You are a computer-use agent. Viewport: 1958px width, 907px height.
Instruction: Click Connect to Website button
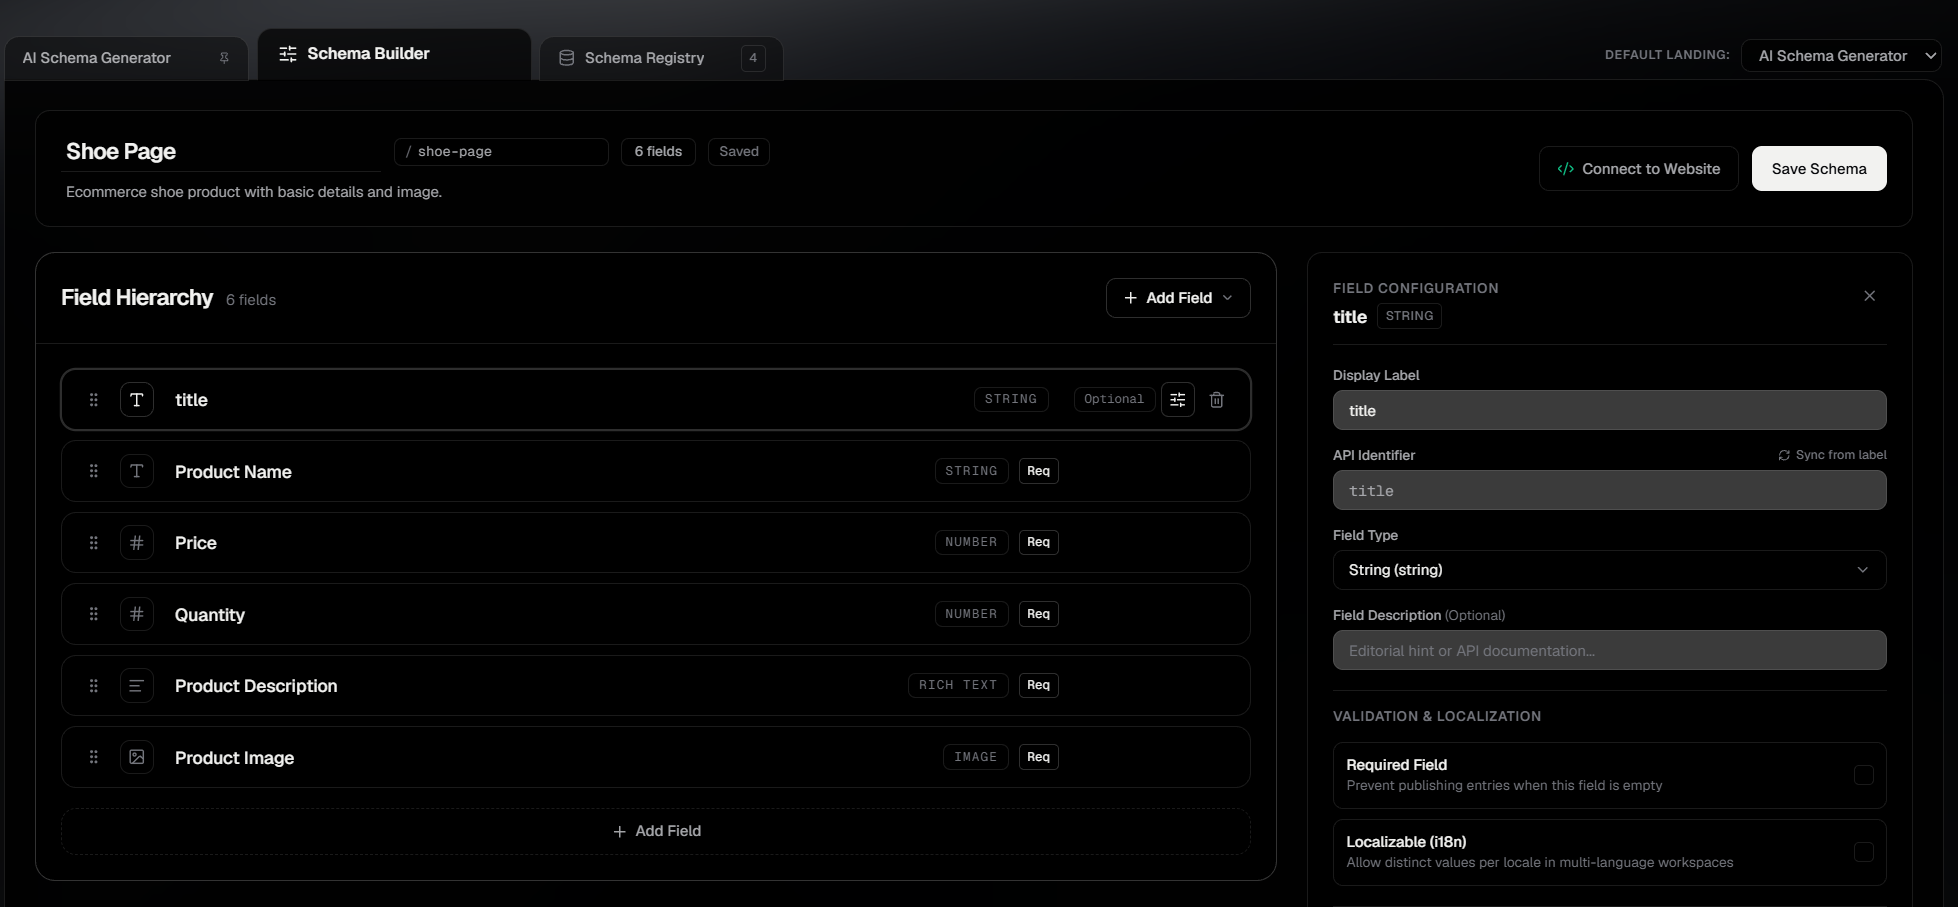click(1639, 169)
